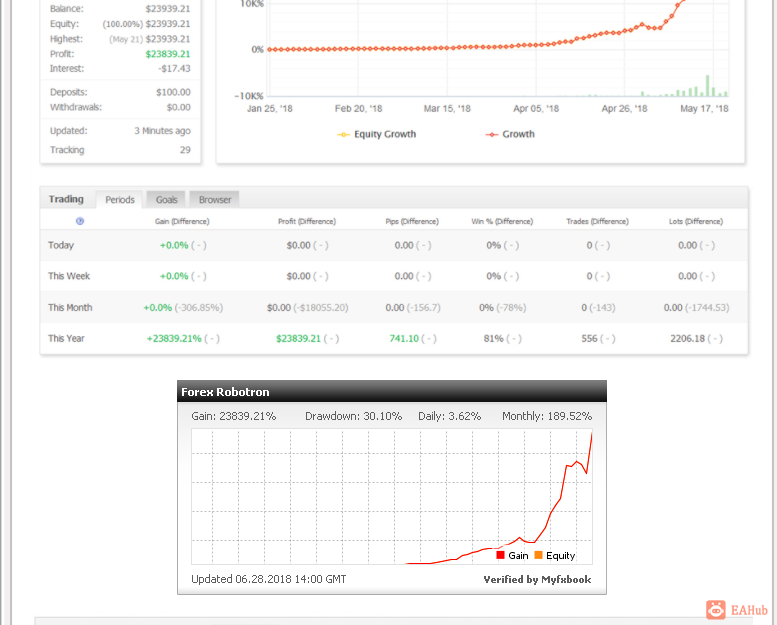
Task: Click Verified by Myfxbook link
Action: click(x=537, y=579)
